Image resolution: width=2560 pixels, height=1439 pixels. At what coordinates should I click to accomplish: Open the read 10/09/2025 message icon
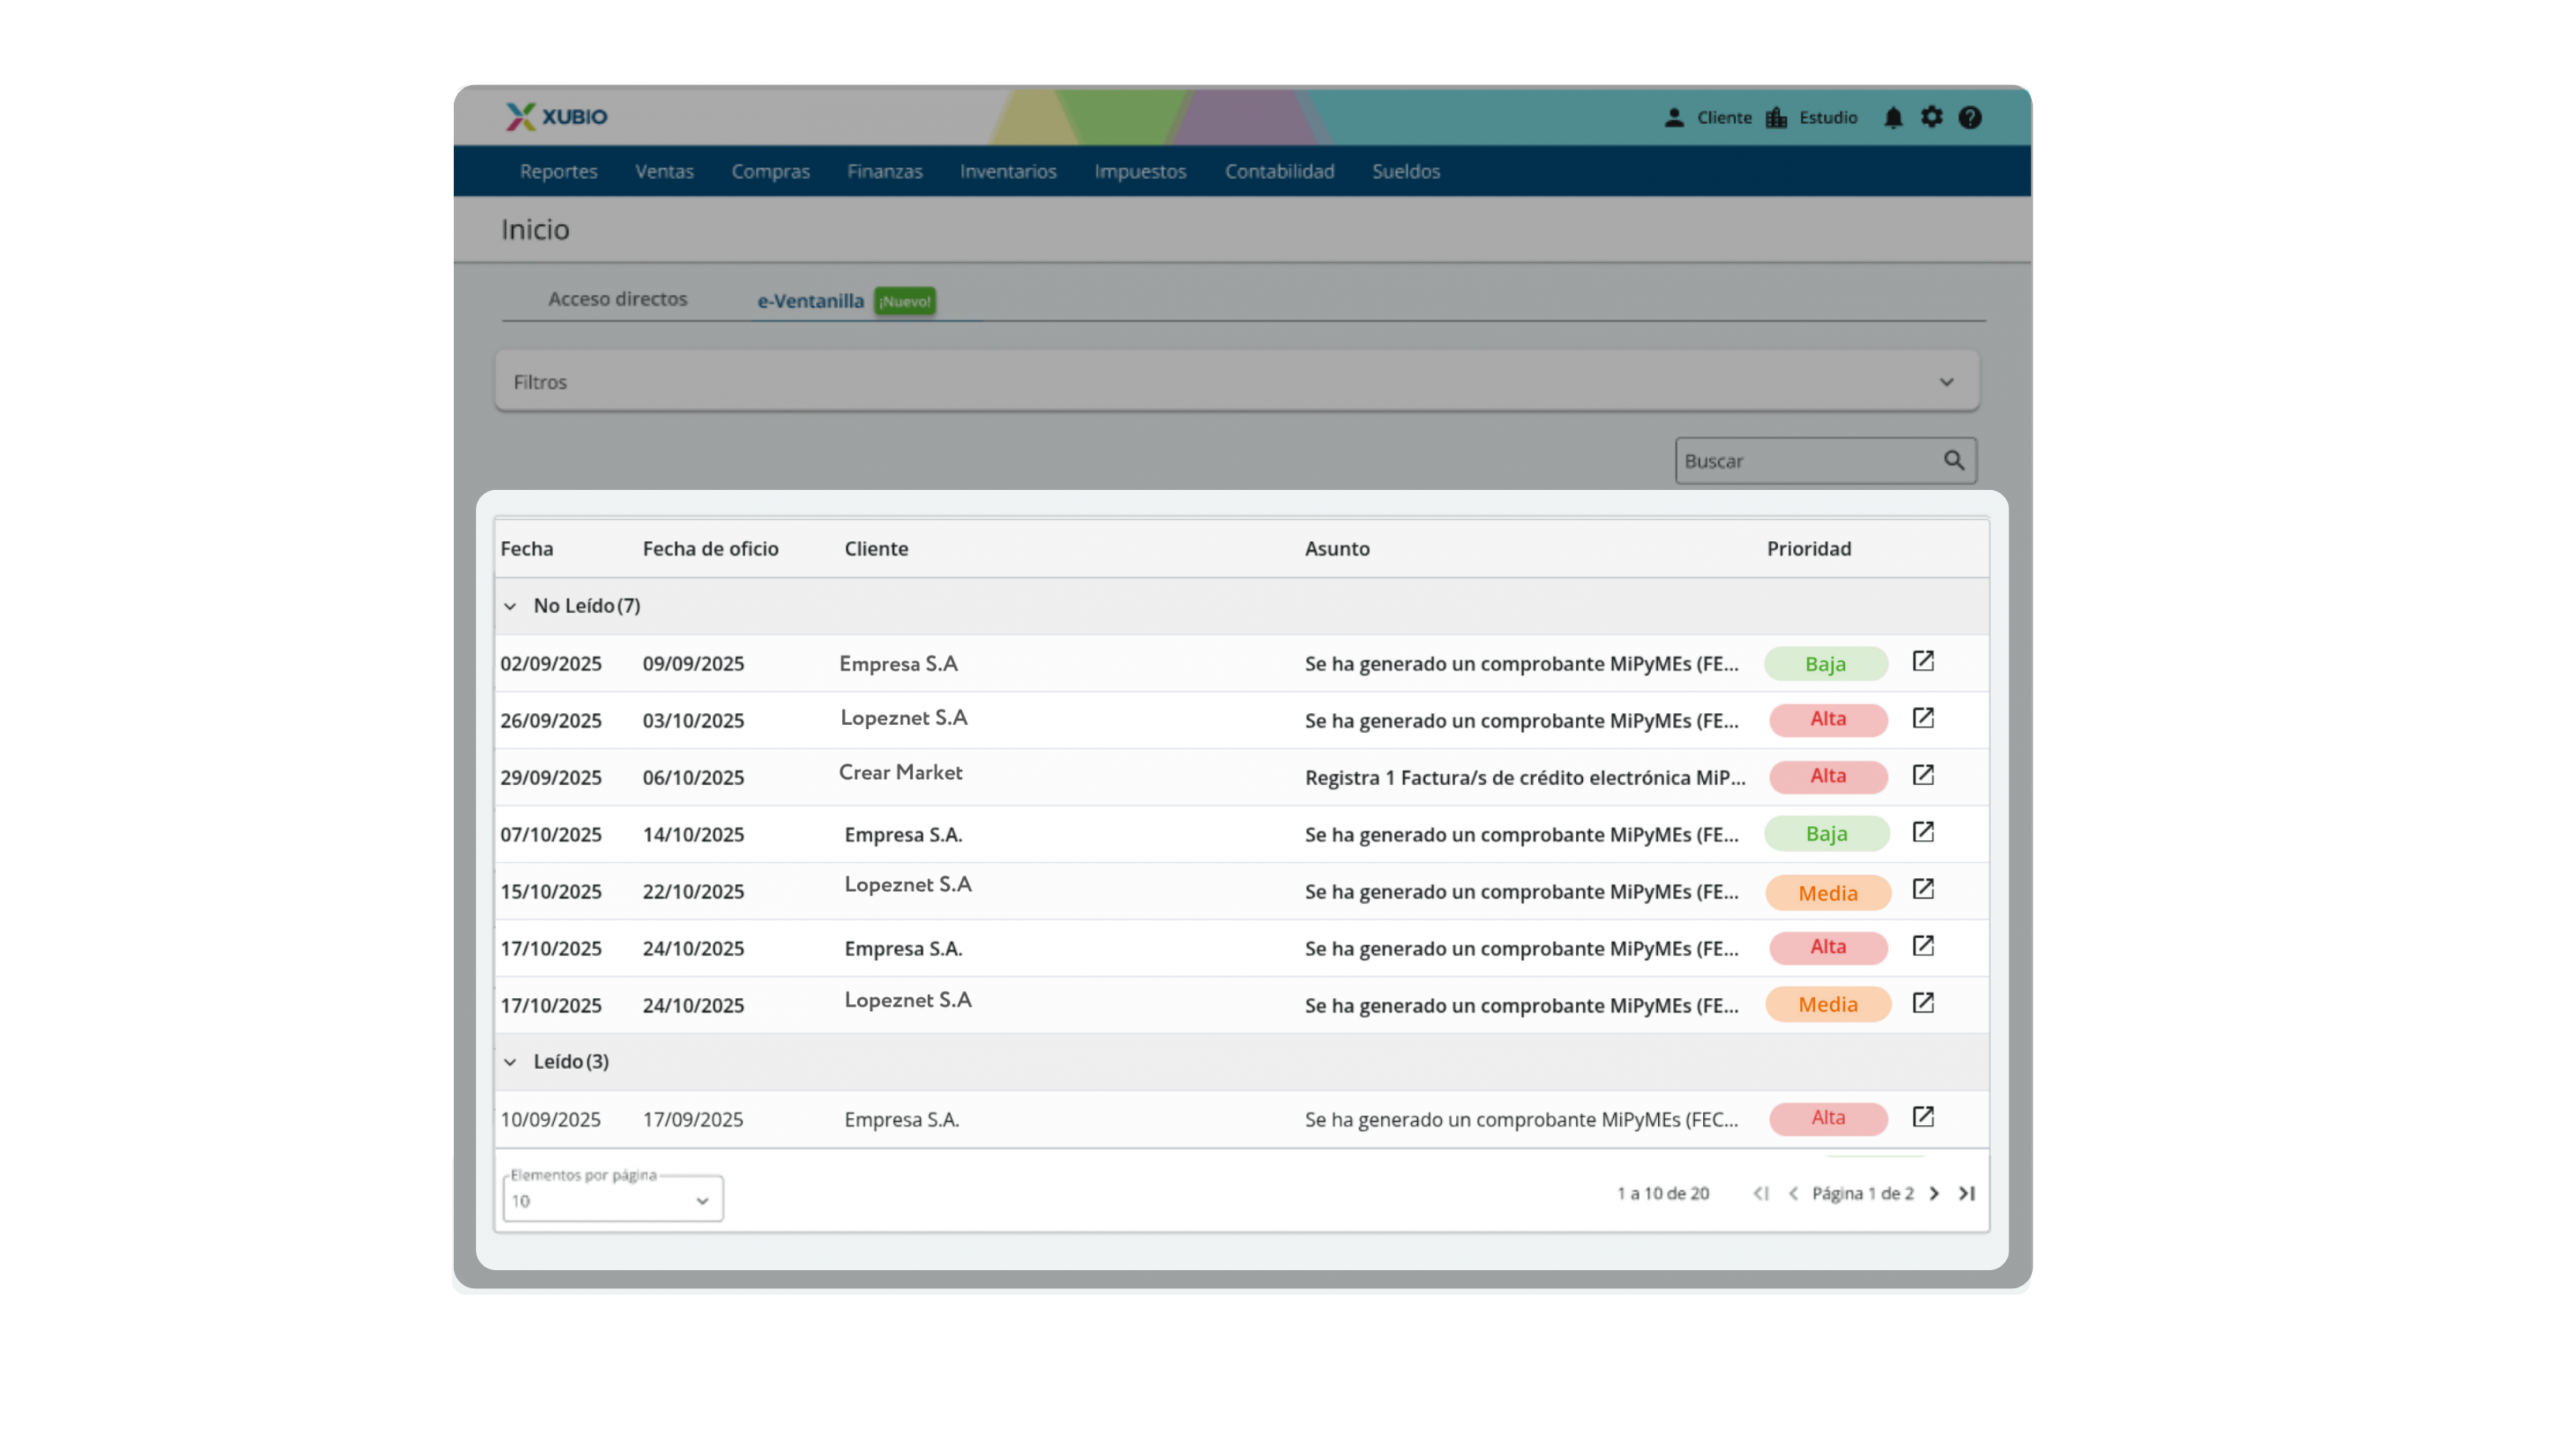click(x=1922, y=1117)
